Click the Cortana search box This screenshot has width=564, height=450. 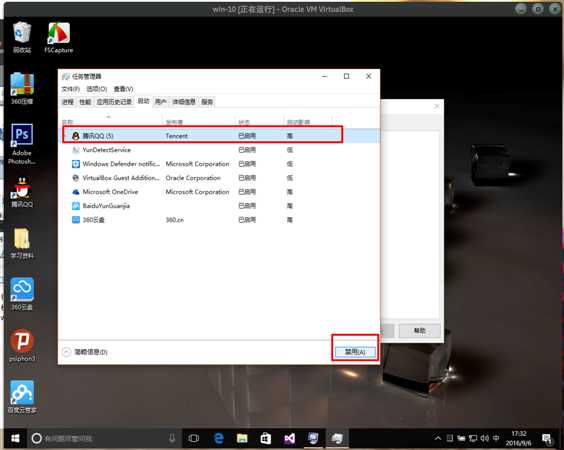[103, 438]
